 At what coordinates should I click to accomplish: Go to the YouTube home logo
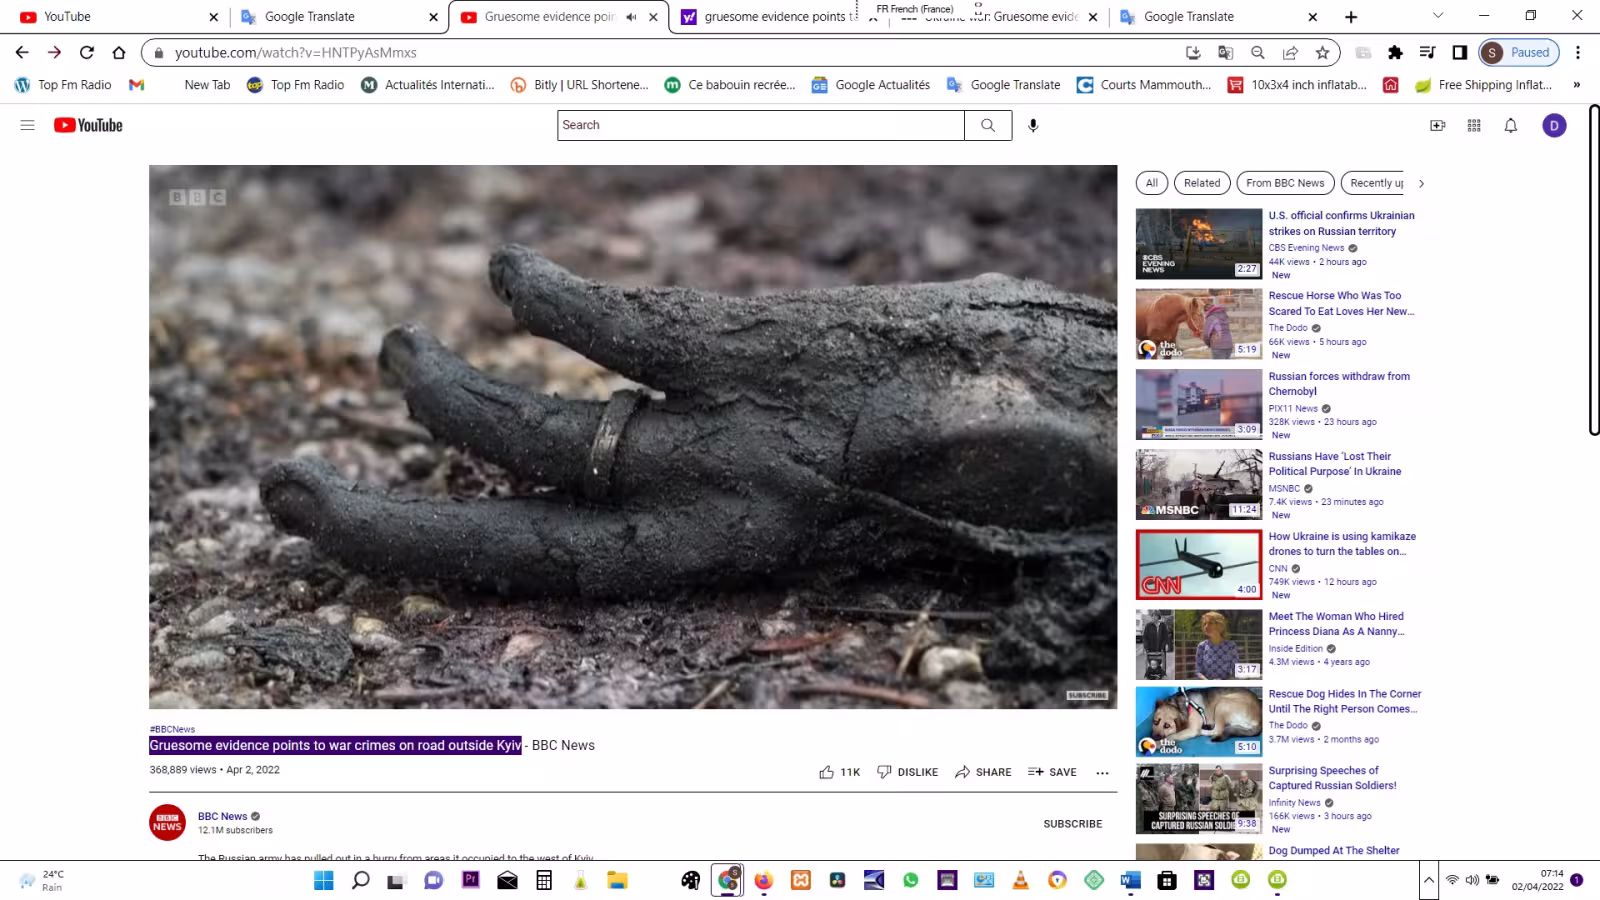click(88, 125)
